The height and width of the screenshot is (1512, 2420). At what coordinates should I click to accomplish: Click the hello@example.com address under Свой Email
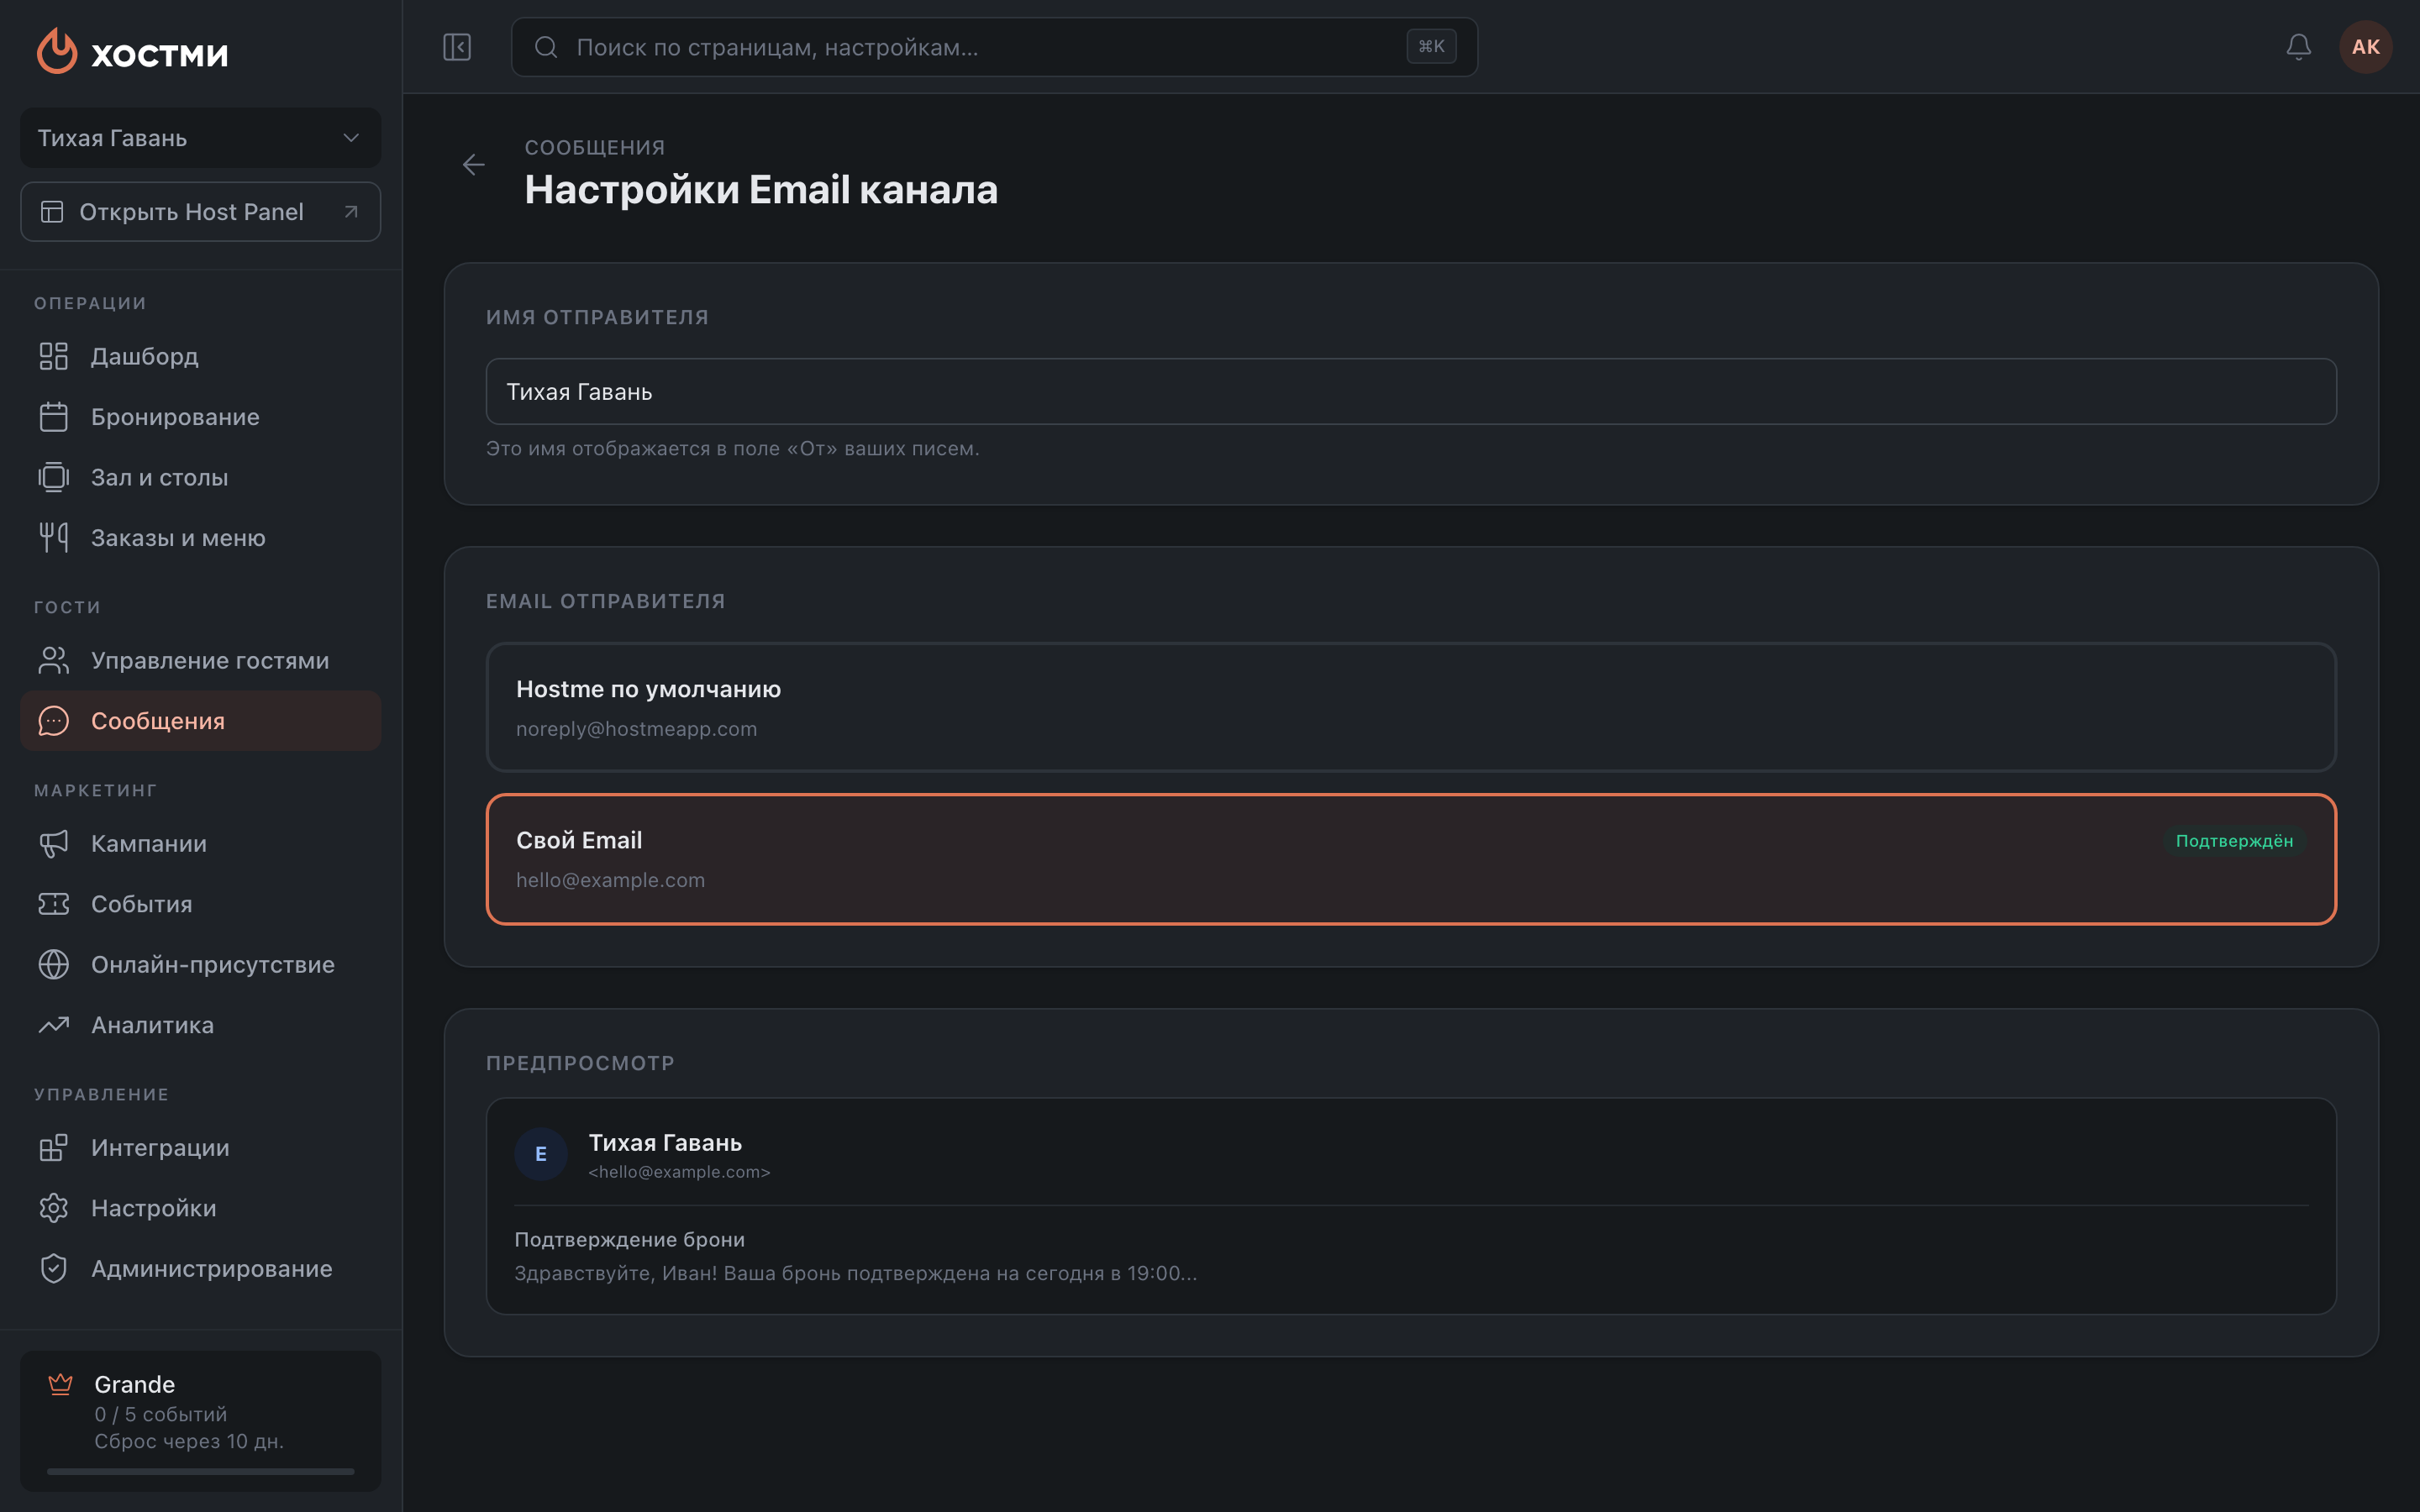click(x=610, y=880)
